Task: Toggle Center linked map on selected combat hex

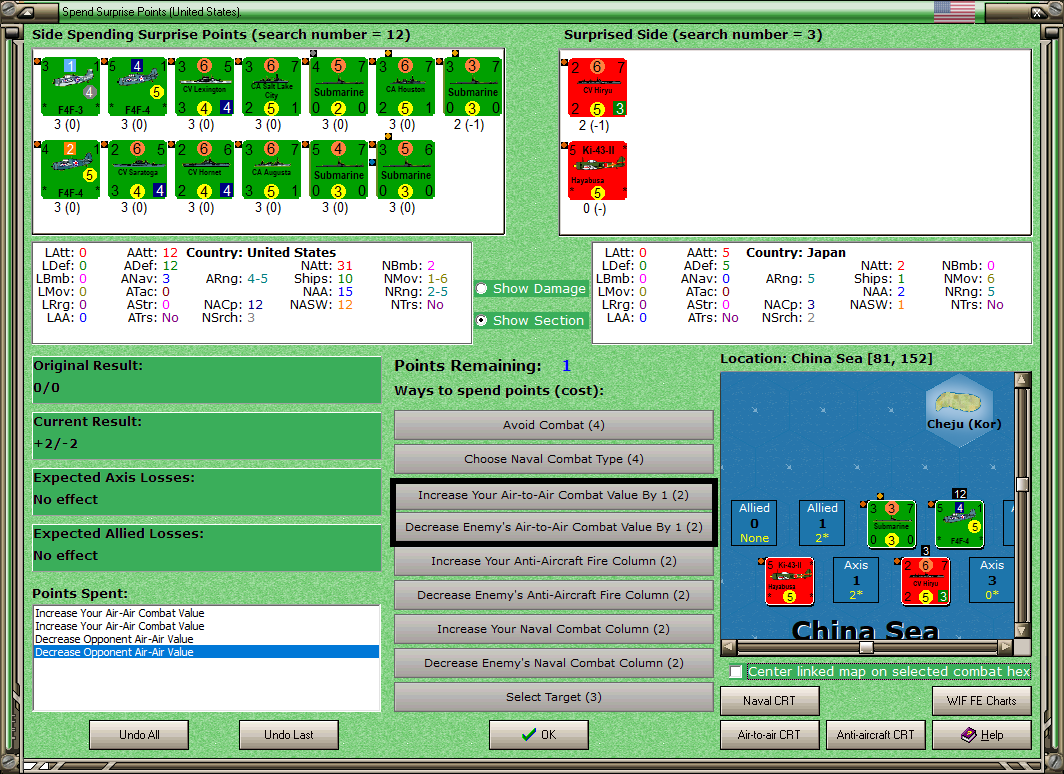Action: click(736, 672)
